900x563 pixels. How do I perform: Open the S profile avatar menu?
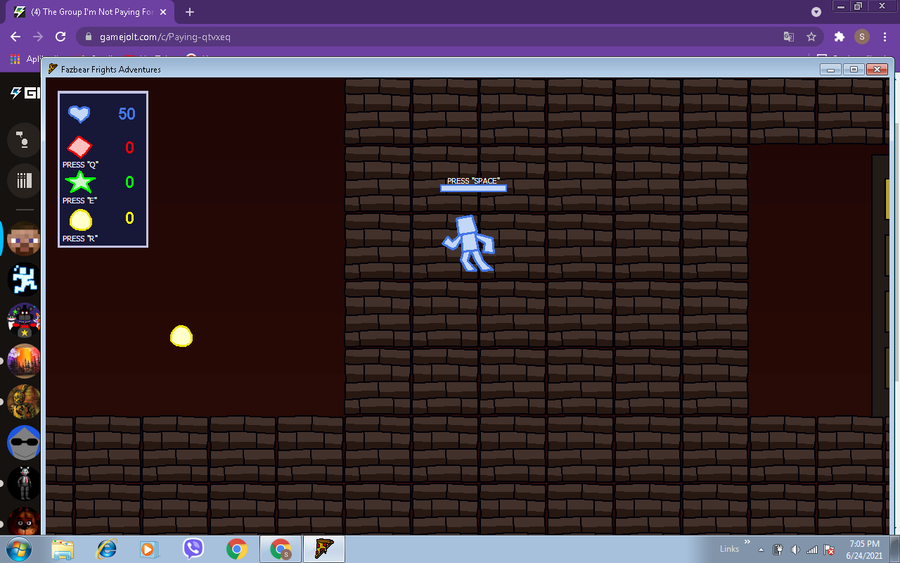coord(862,37)
